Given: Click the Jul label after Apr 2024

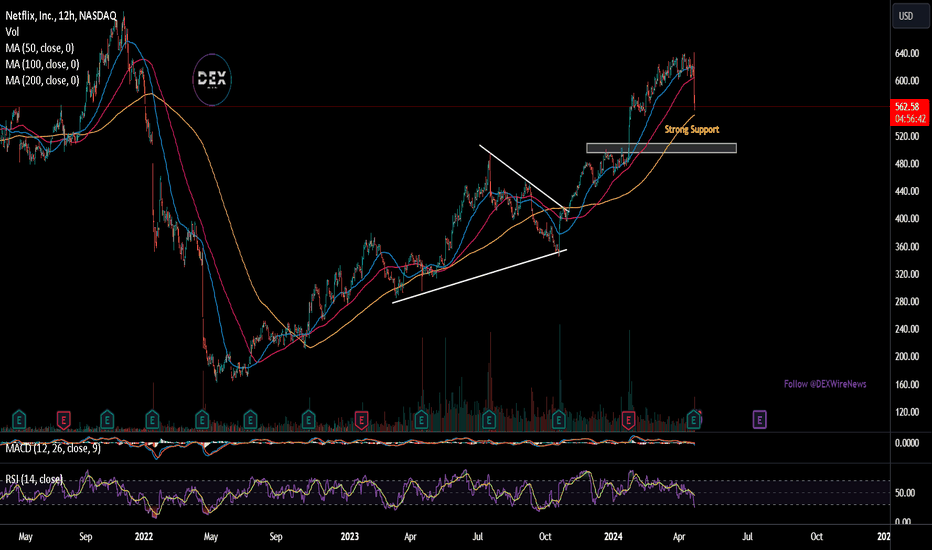Looking at the screenshot, I should coord(748,536).
